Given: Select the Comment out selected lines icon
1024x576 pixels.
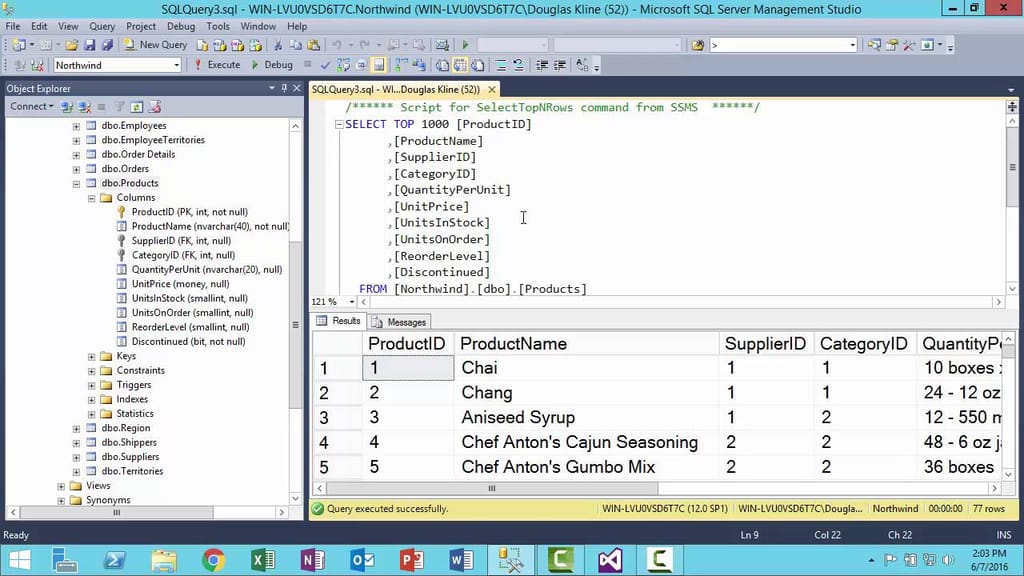Looking at the screenshot, I should point(502,64).
